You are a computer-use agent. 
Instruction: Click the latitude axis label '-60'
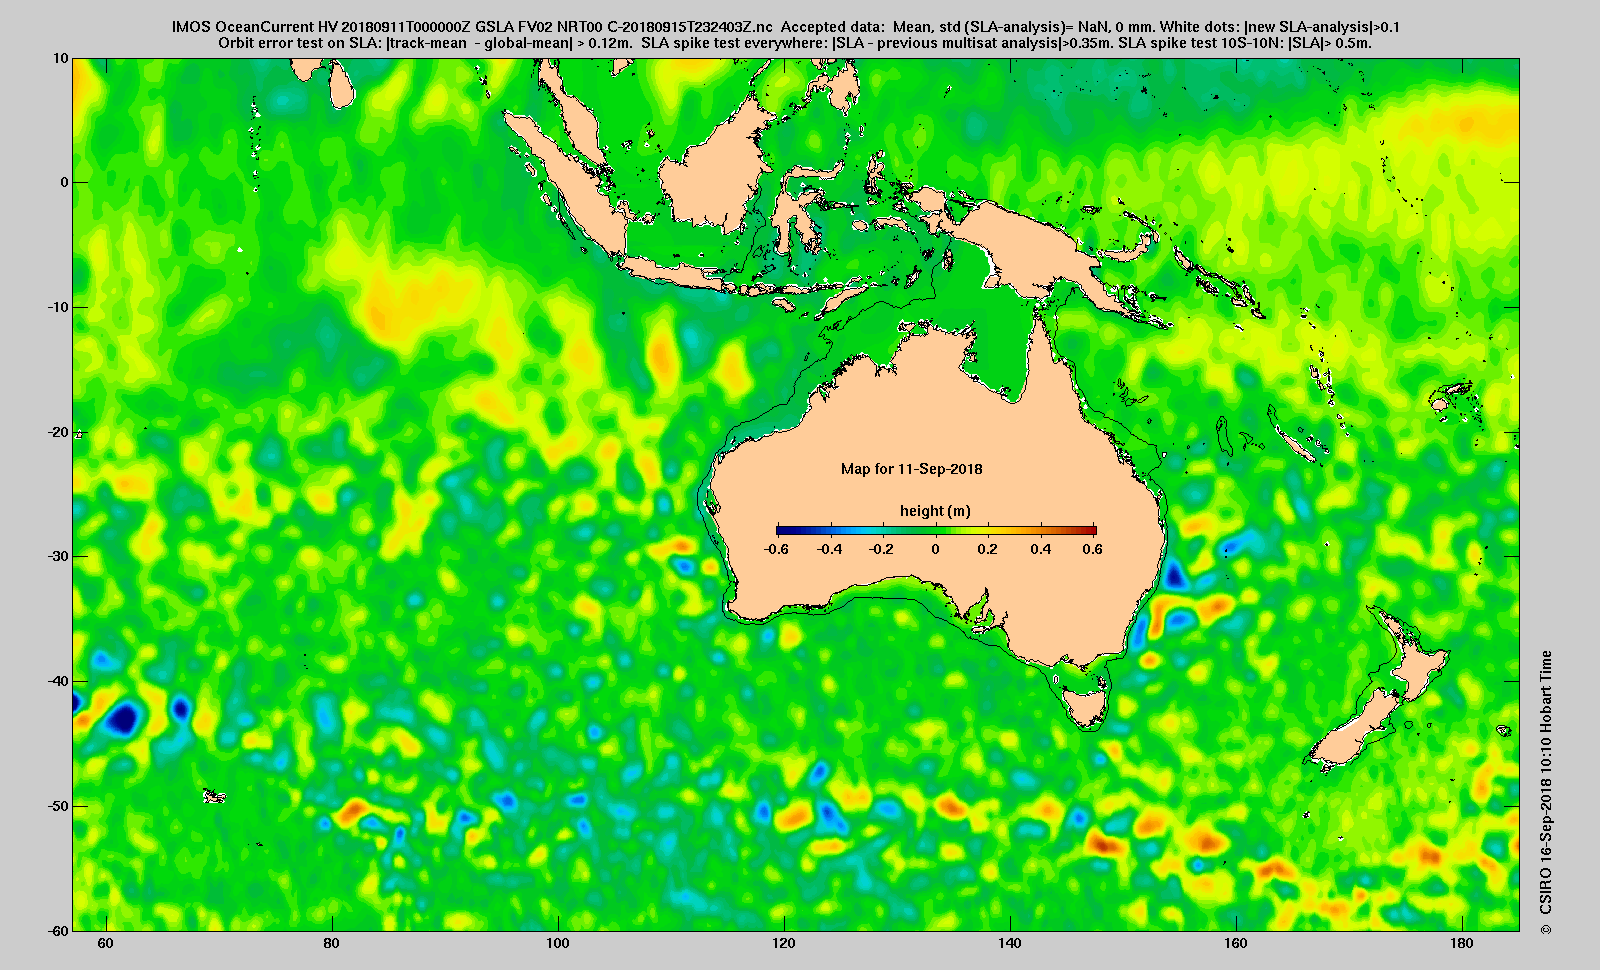tap(58, 930)
